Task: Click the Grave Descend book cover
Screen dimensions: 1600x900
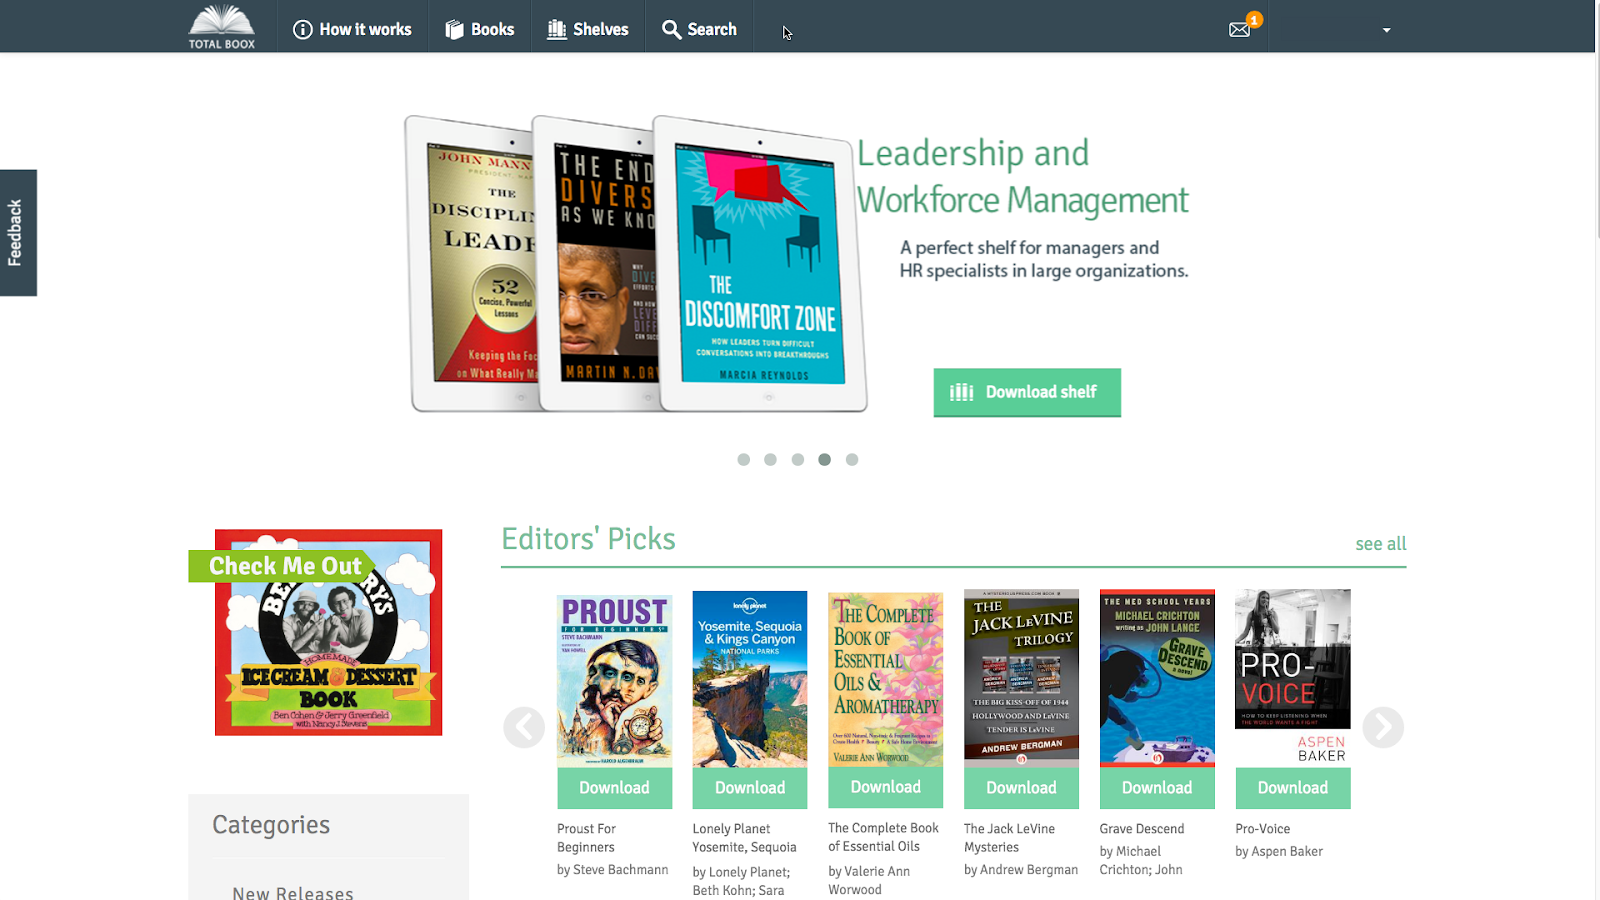Action: point(1157,678)
